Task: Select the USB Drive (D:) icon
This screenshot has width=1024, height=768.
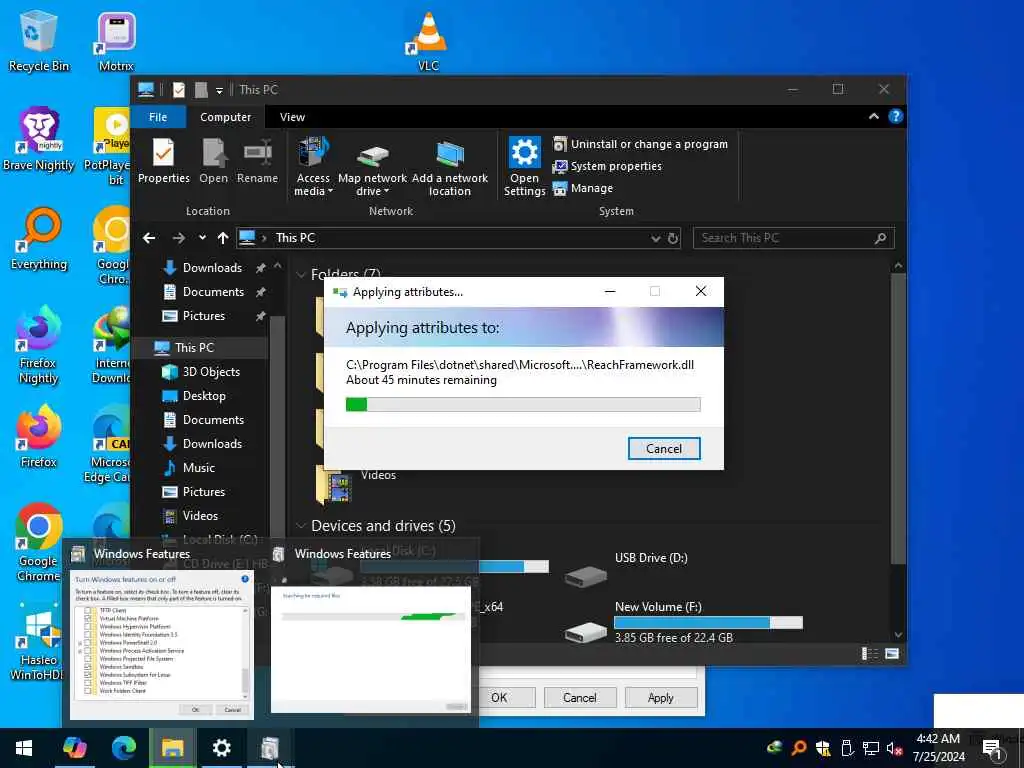Action: click(x=586, y=576)
